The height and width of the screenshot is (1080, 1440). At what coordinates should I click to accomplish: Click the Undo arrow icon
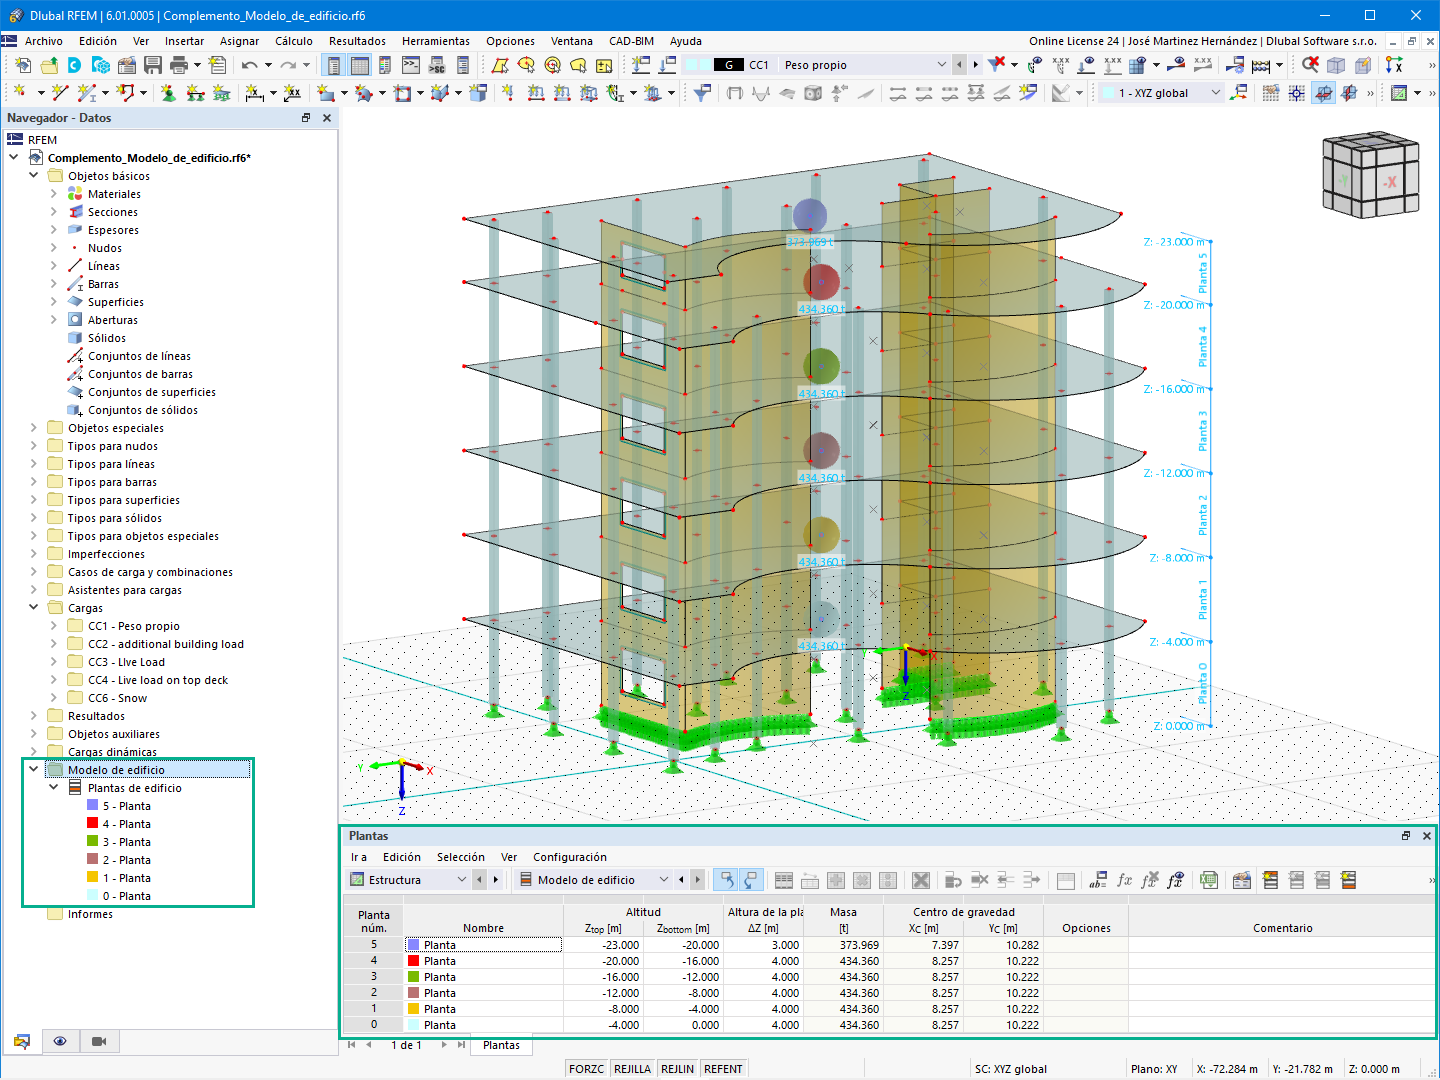pyautogui.click(x=250, y=65)
